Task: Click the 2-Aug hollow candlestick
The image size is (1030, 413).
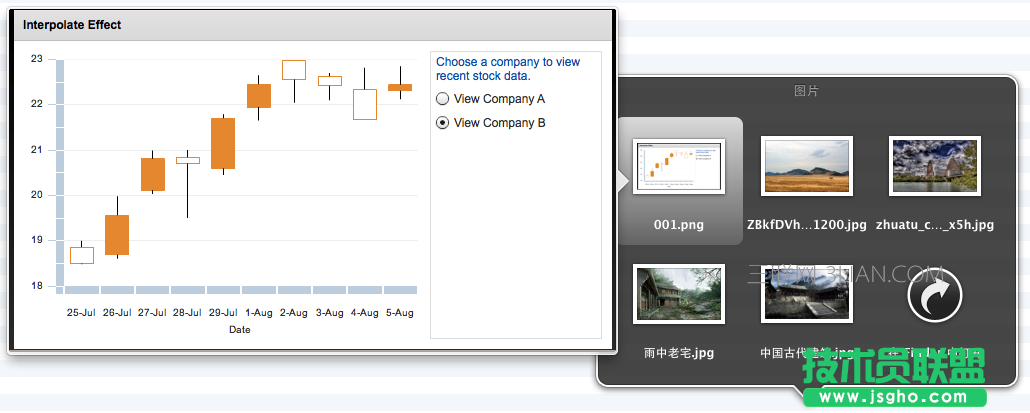Action: (x=294, y=70)
